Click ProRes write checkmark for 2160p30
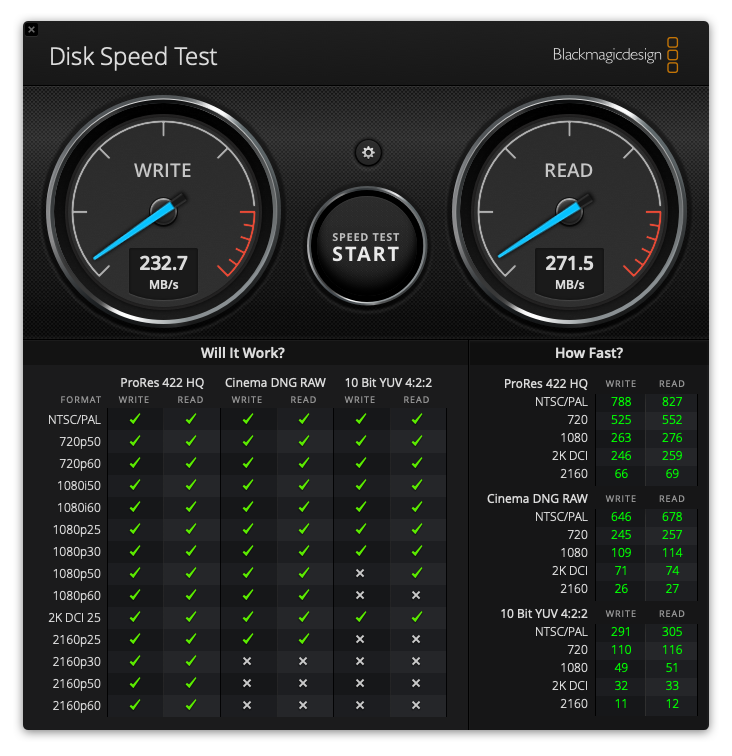The height and width of the screenshot is (756, 732). click(135, 661)
